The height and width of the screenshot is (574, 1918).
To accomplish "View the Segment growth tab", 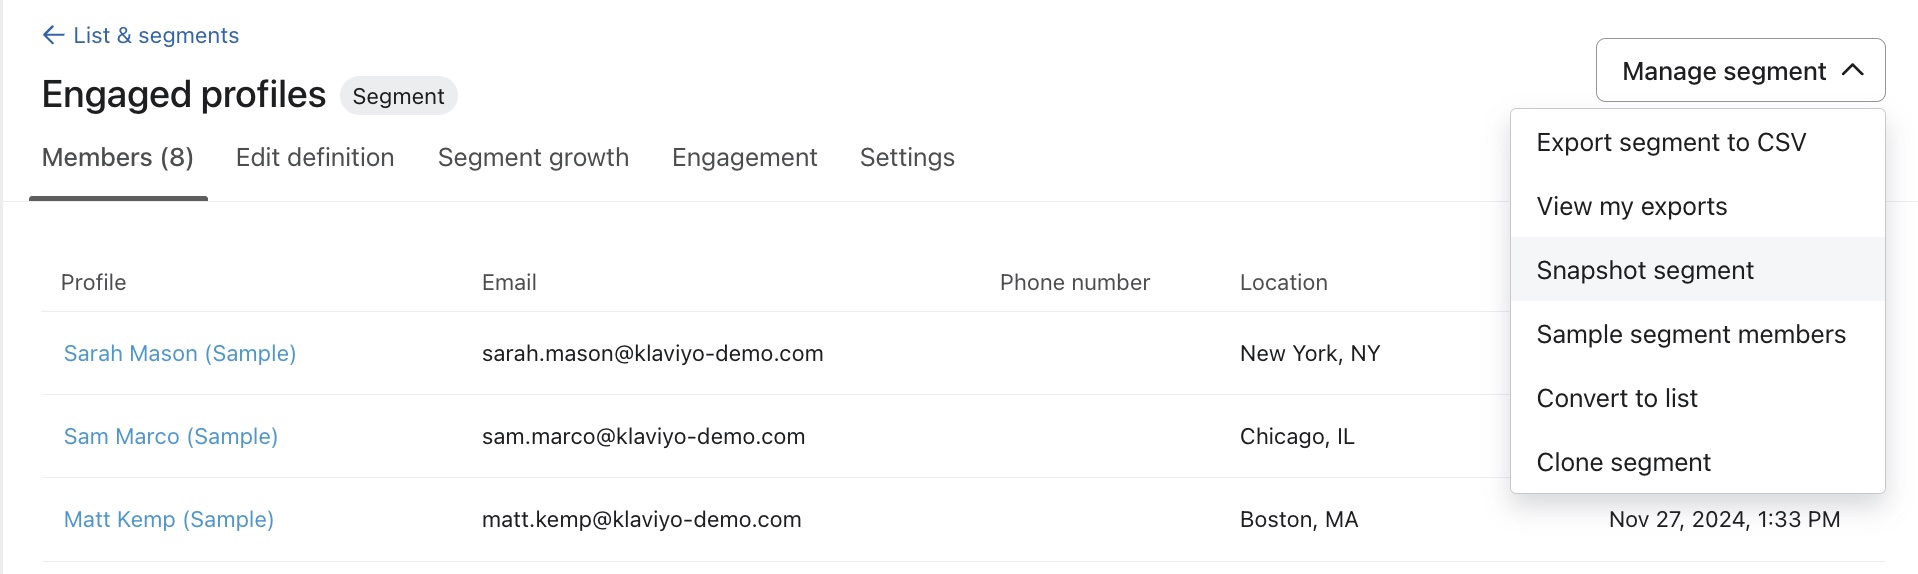I will [x=533, y=158].
